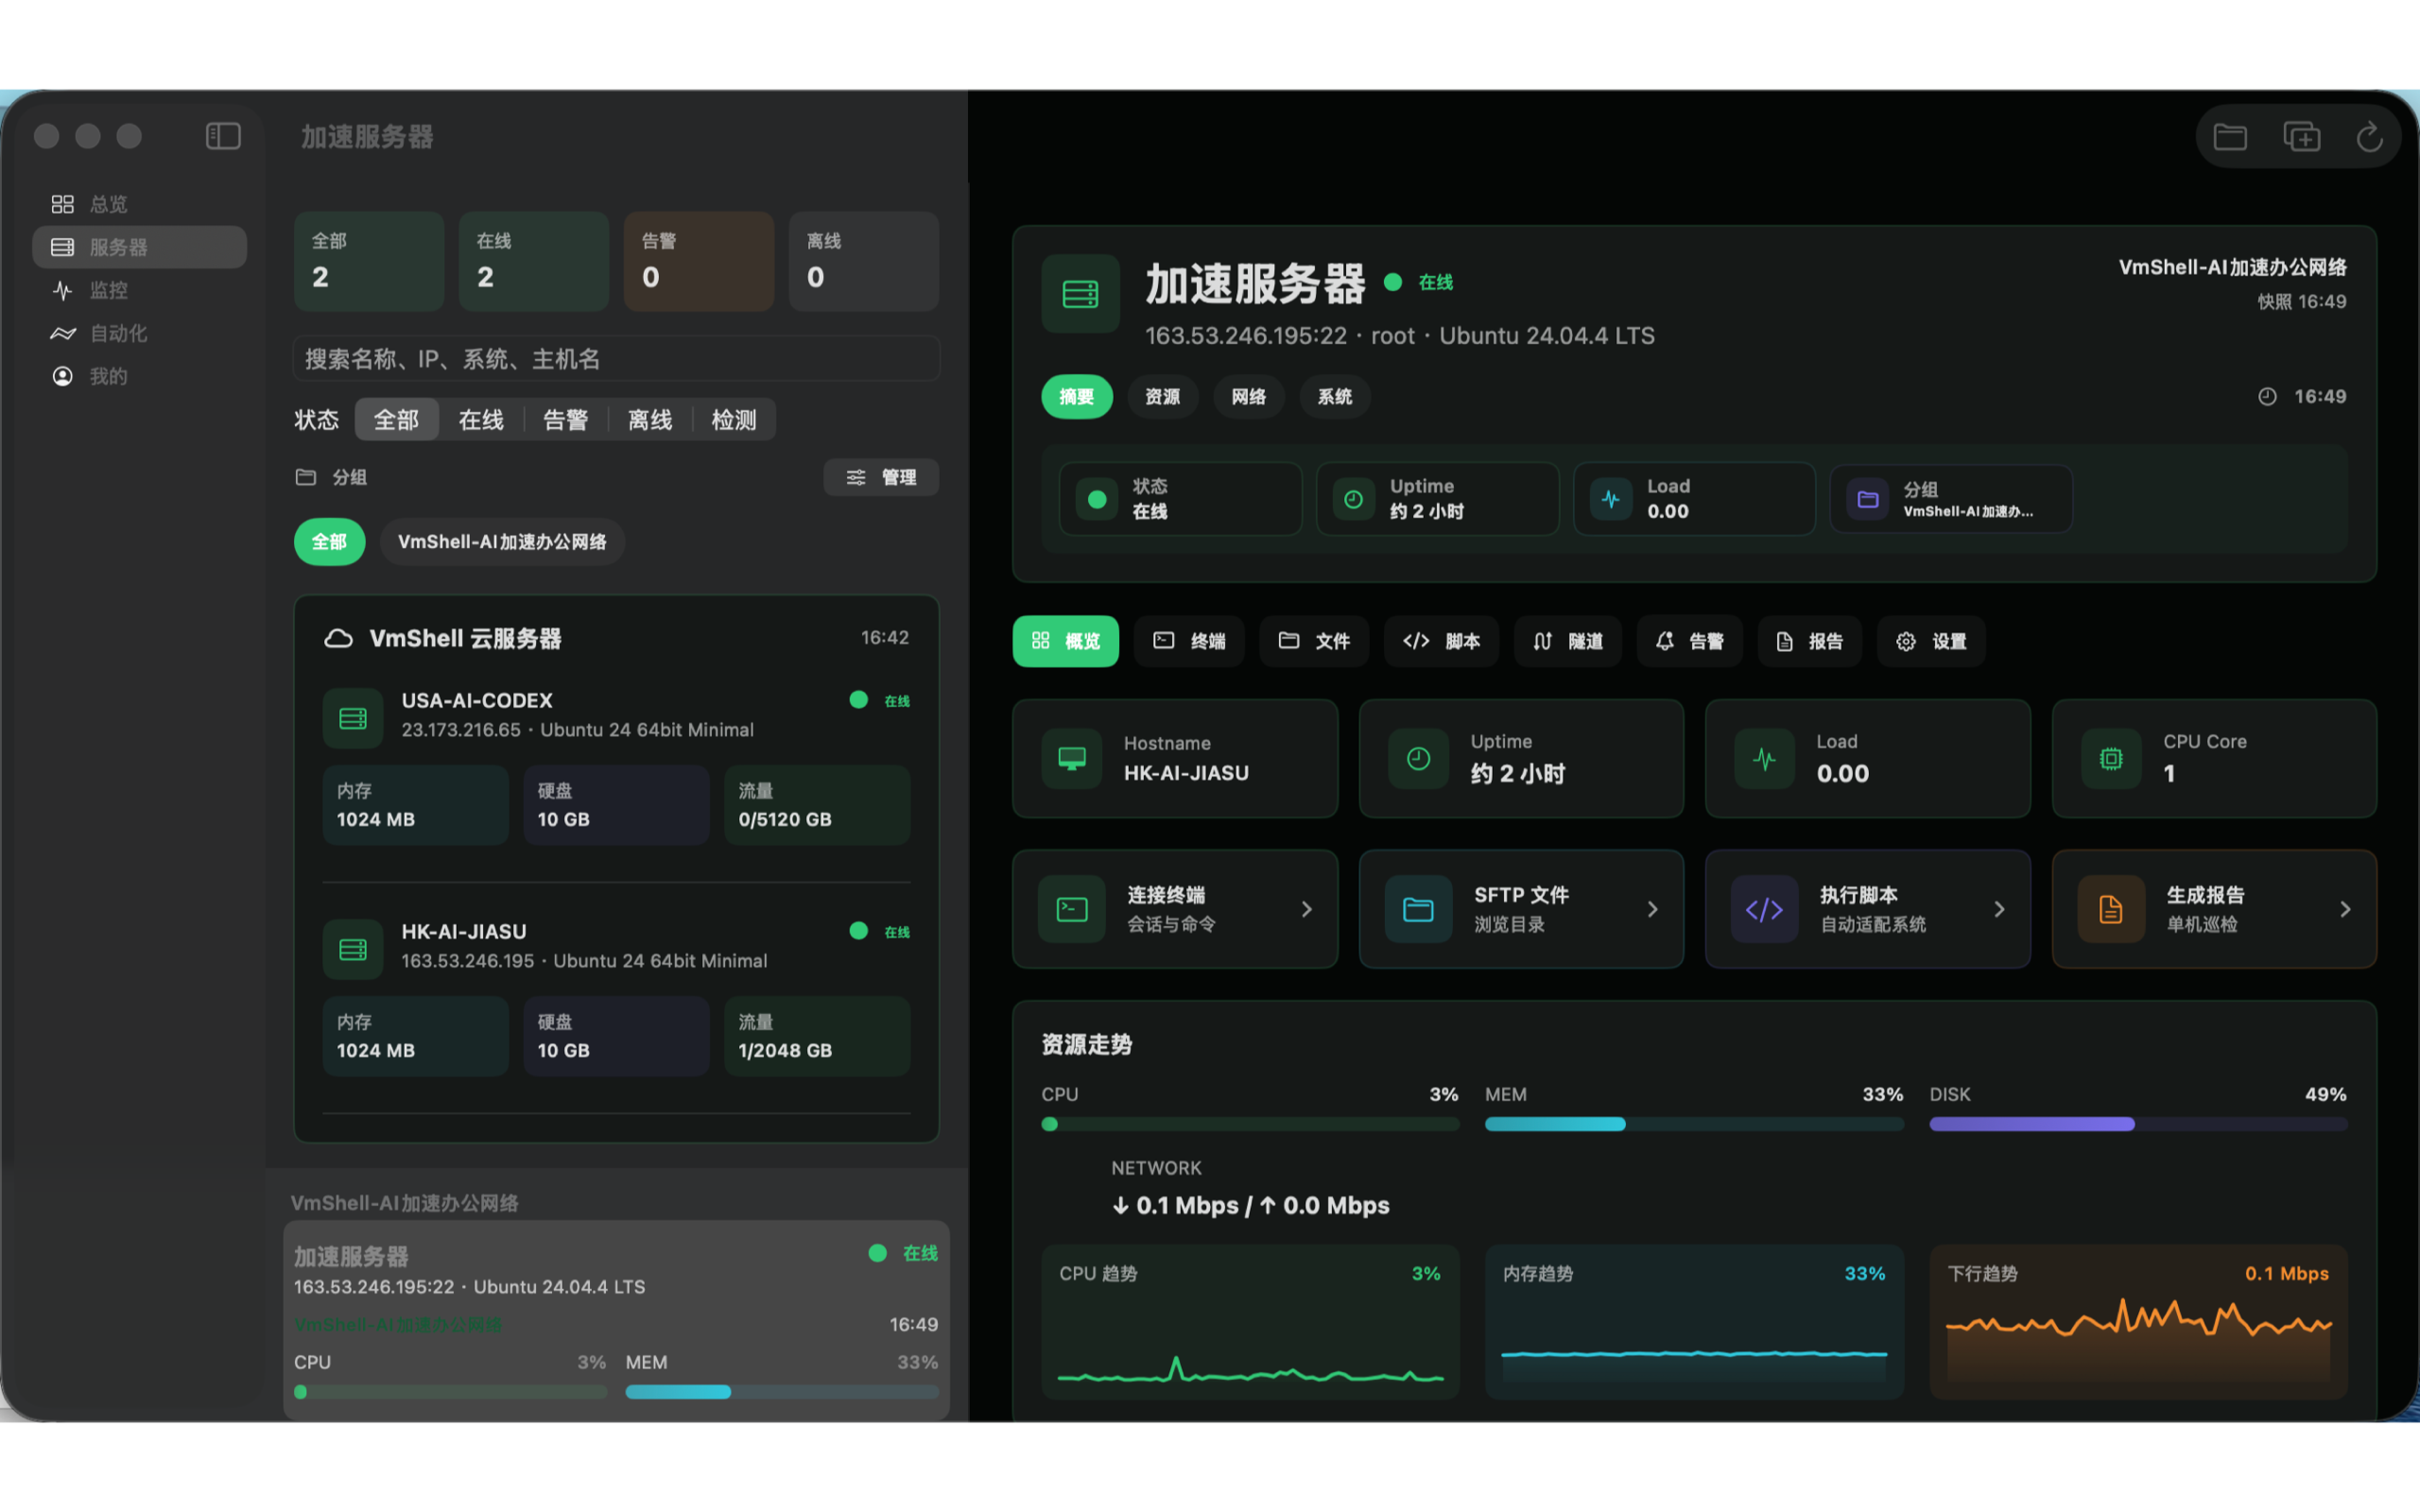Click the 分组 folder icon in summary strip
This screenshot has width=2420, height=1512.
(1867, 499)
